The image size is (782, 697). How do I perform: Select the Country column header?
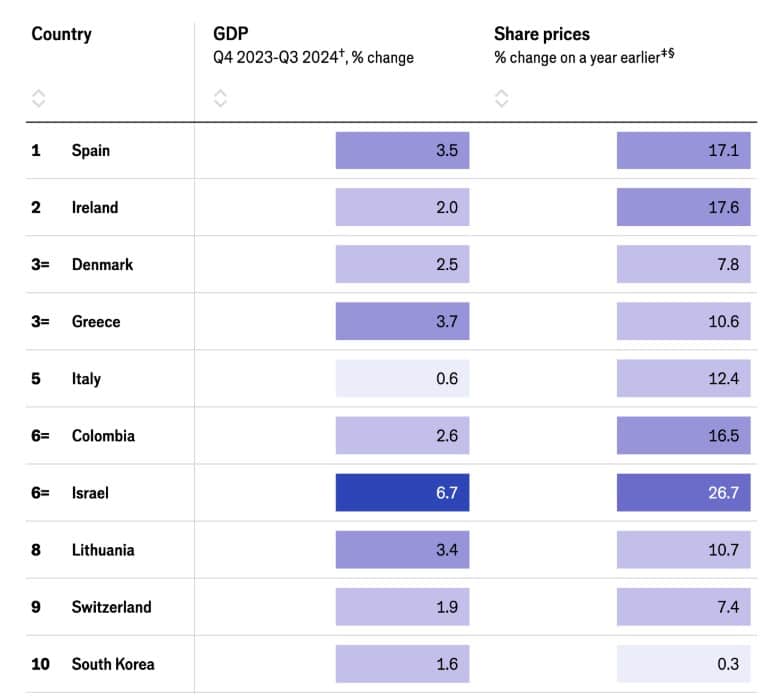tap(61, 34)
